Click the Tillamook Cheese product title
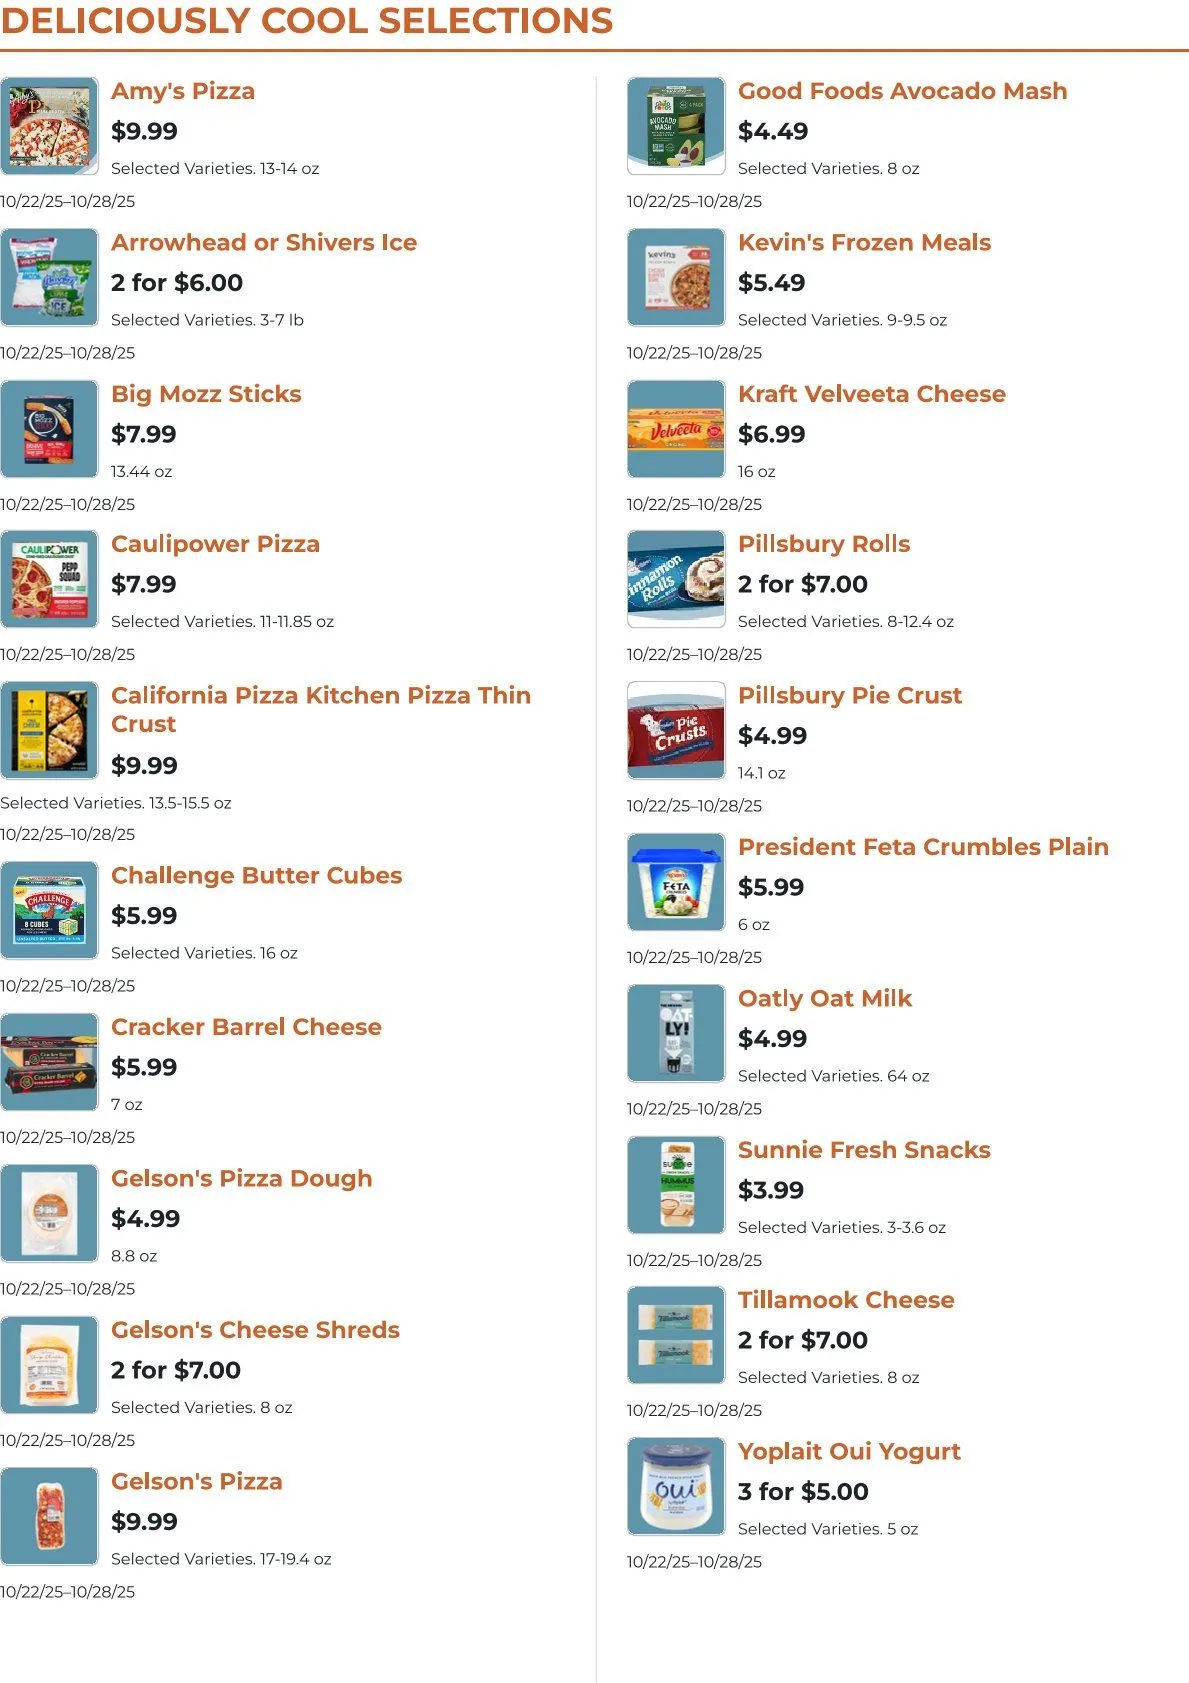The image size is (1189, 1683). pos(846,1300)
